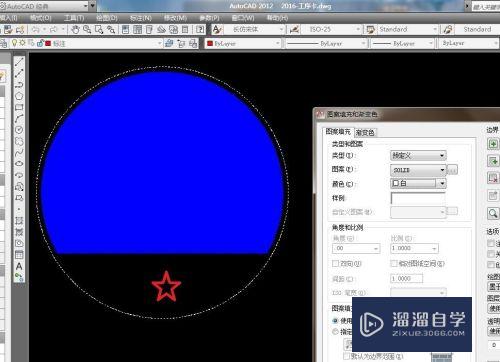The height and width of the screenshot is (362, 500).
Task: Open the ISO-25 dimension style dropdown
Action: 331,30
